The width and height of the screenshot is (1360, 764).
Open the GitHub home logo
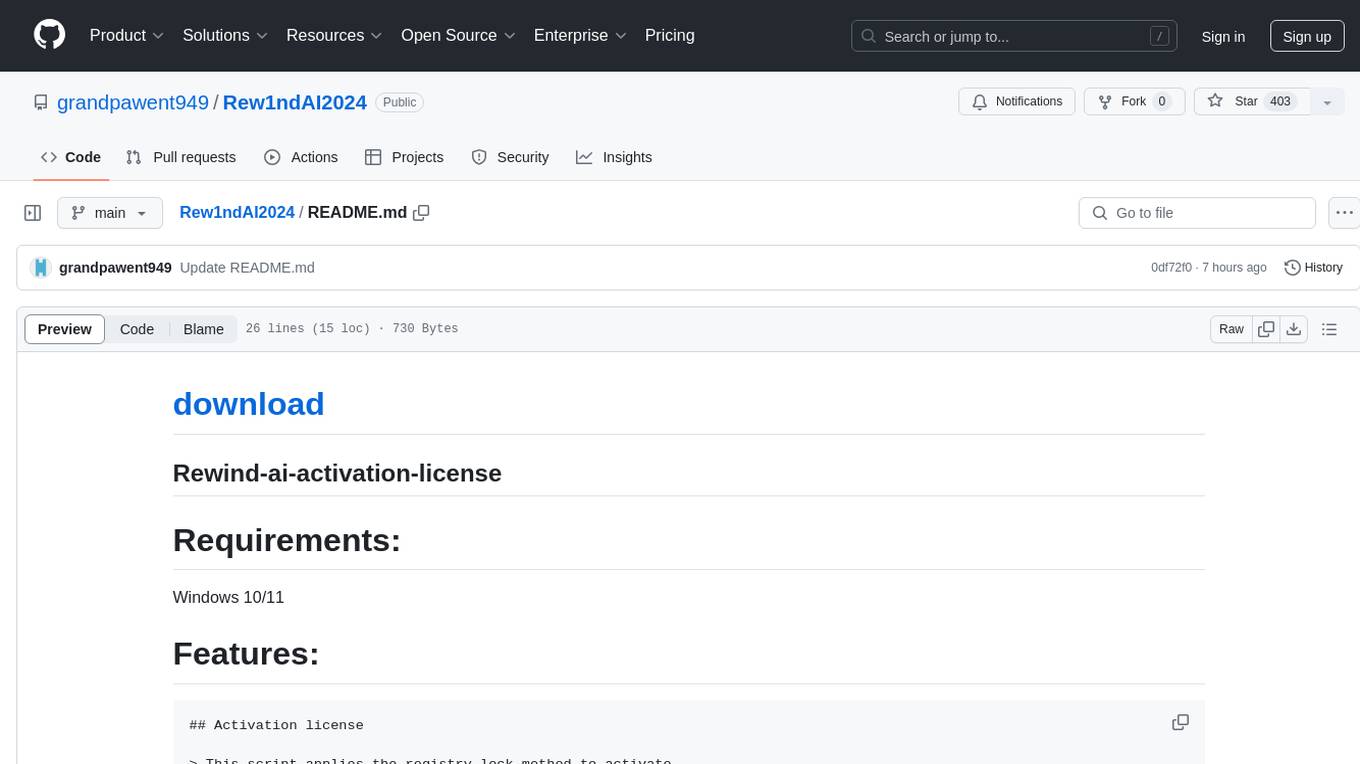(50, 35)
